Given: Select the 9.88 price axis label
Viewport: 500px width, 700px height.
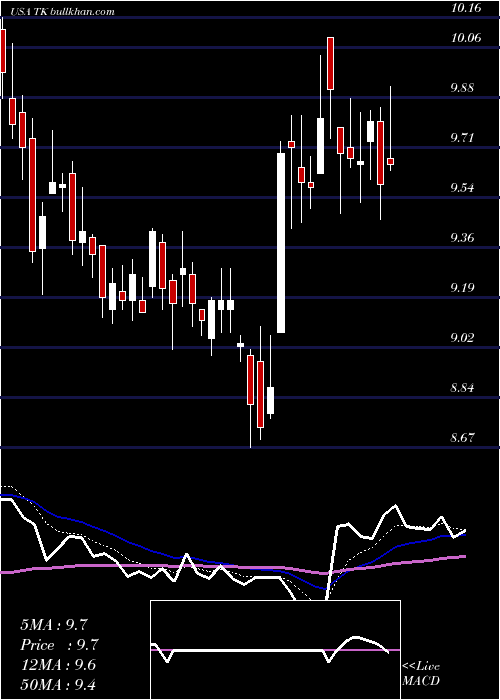Looking at the screenshot, I should point(462,88).
